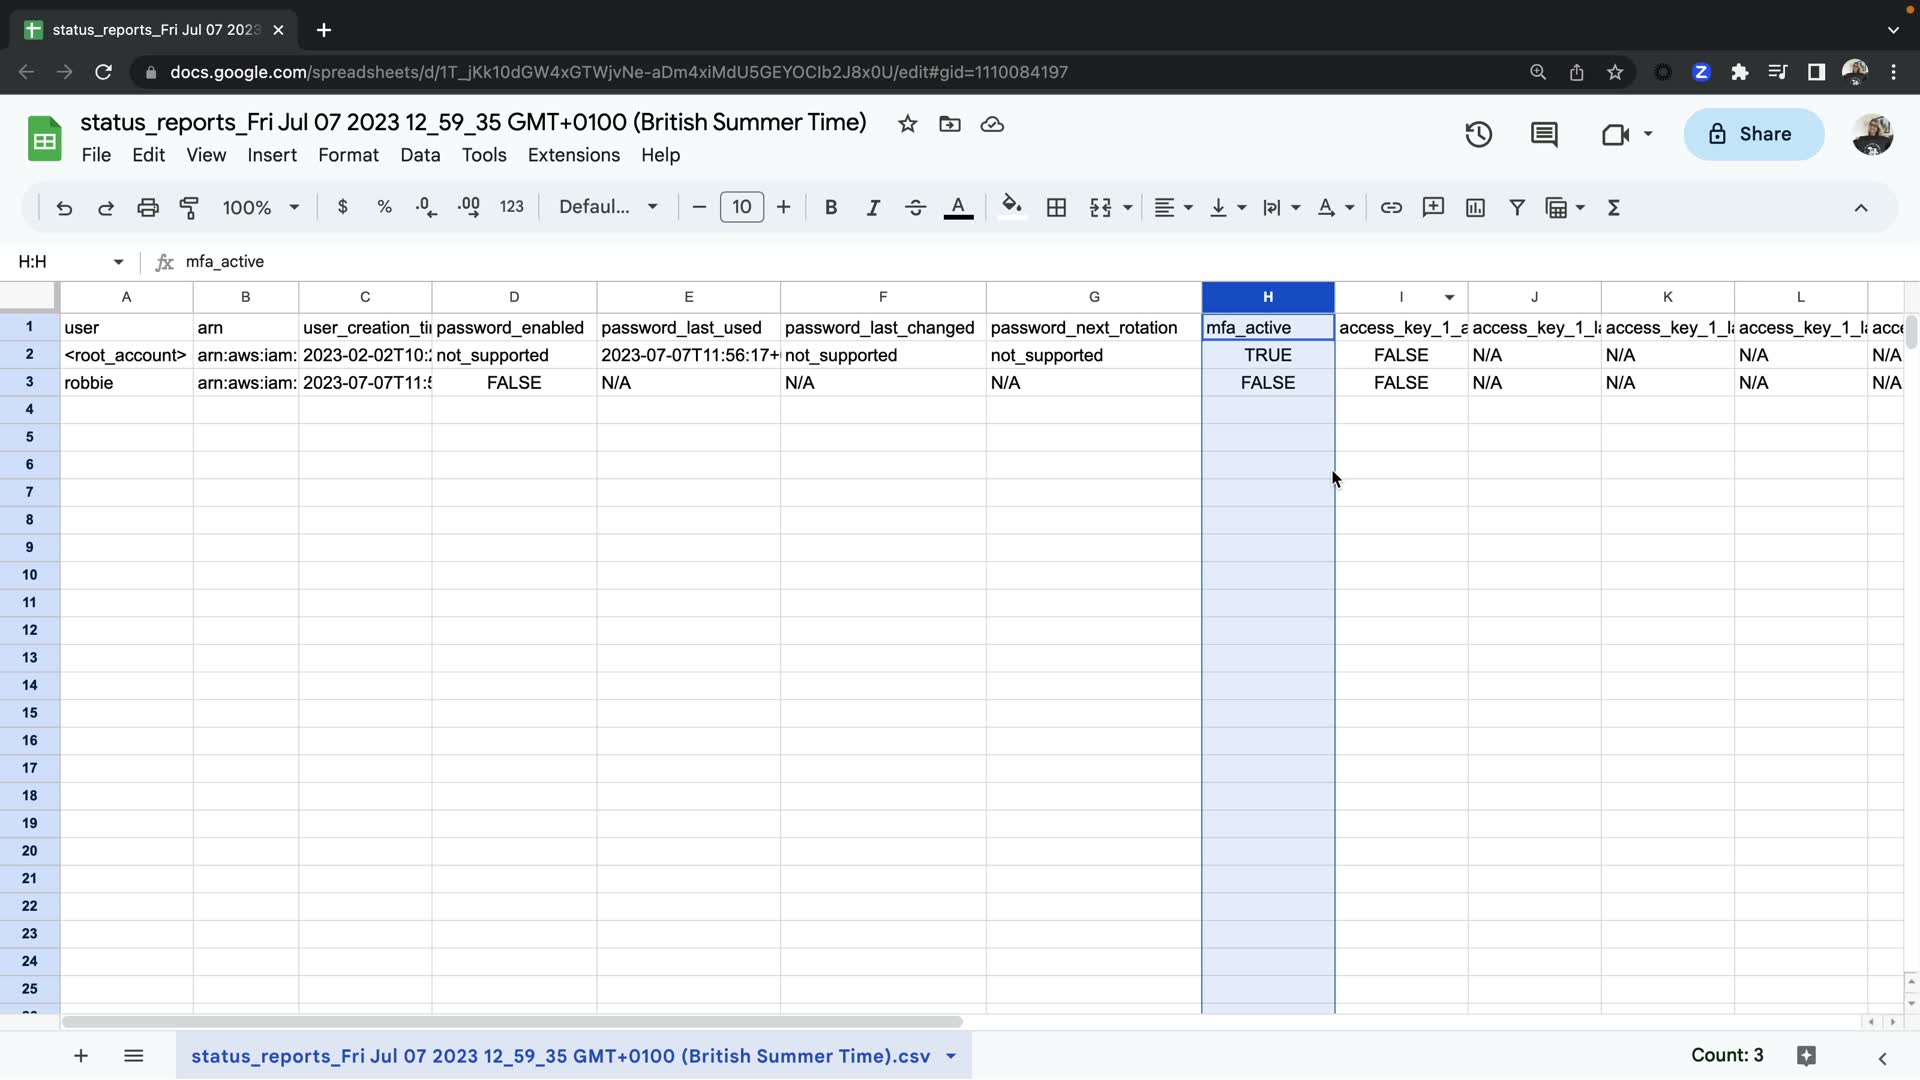Click the insert link icon
1920x1080 pixels.
point(1391,208)
